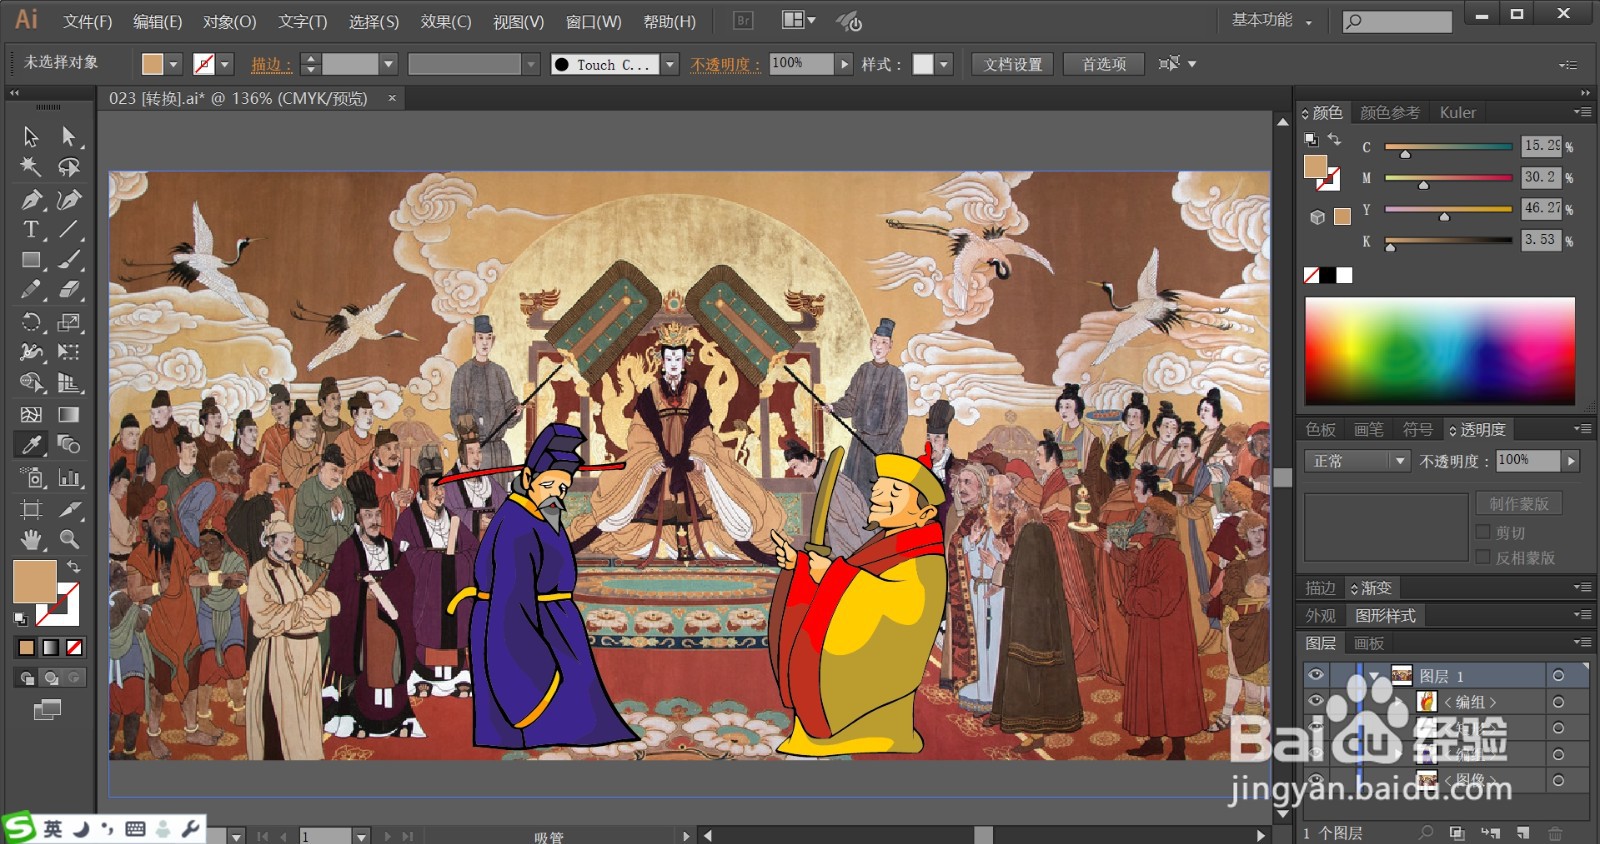Select the Blend tool
Image resolution: width=1600 pixels, height=844 pixels.
point(69,445)
